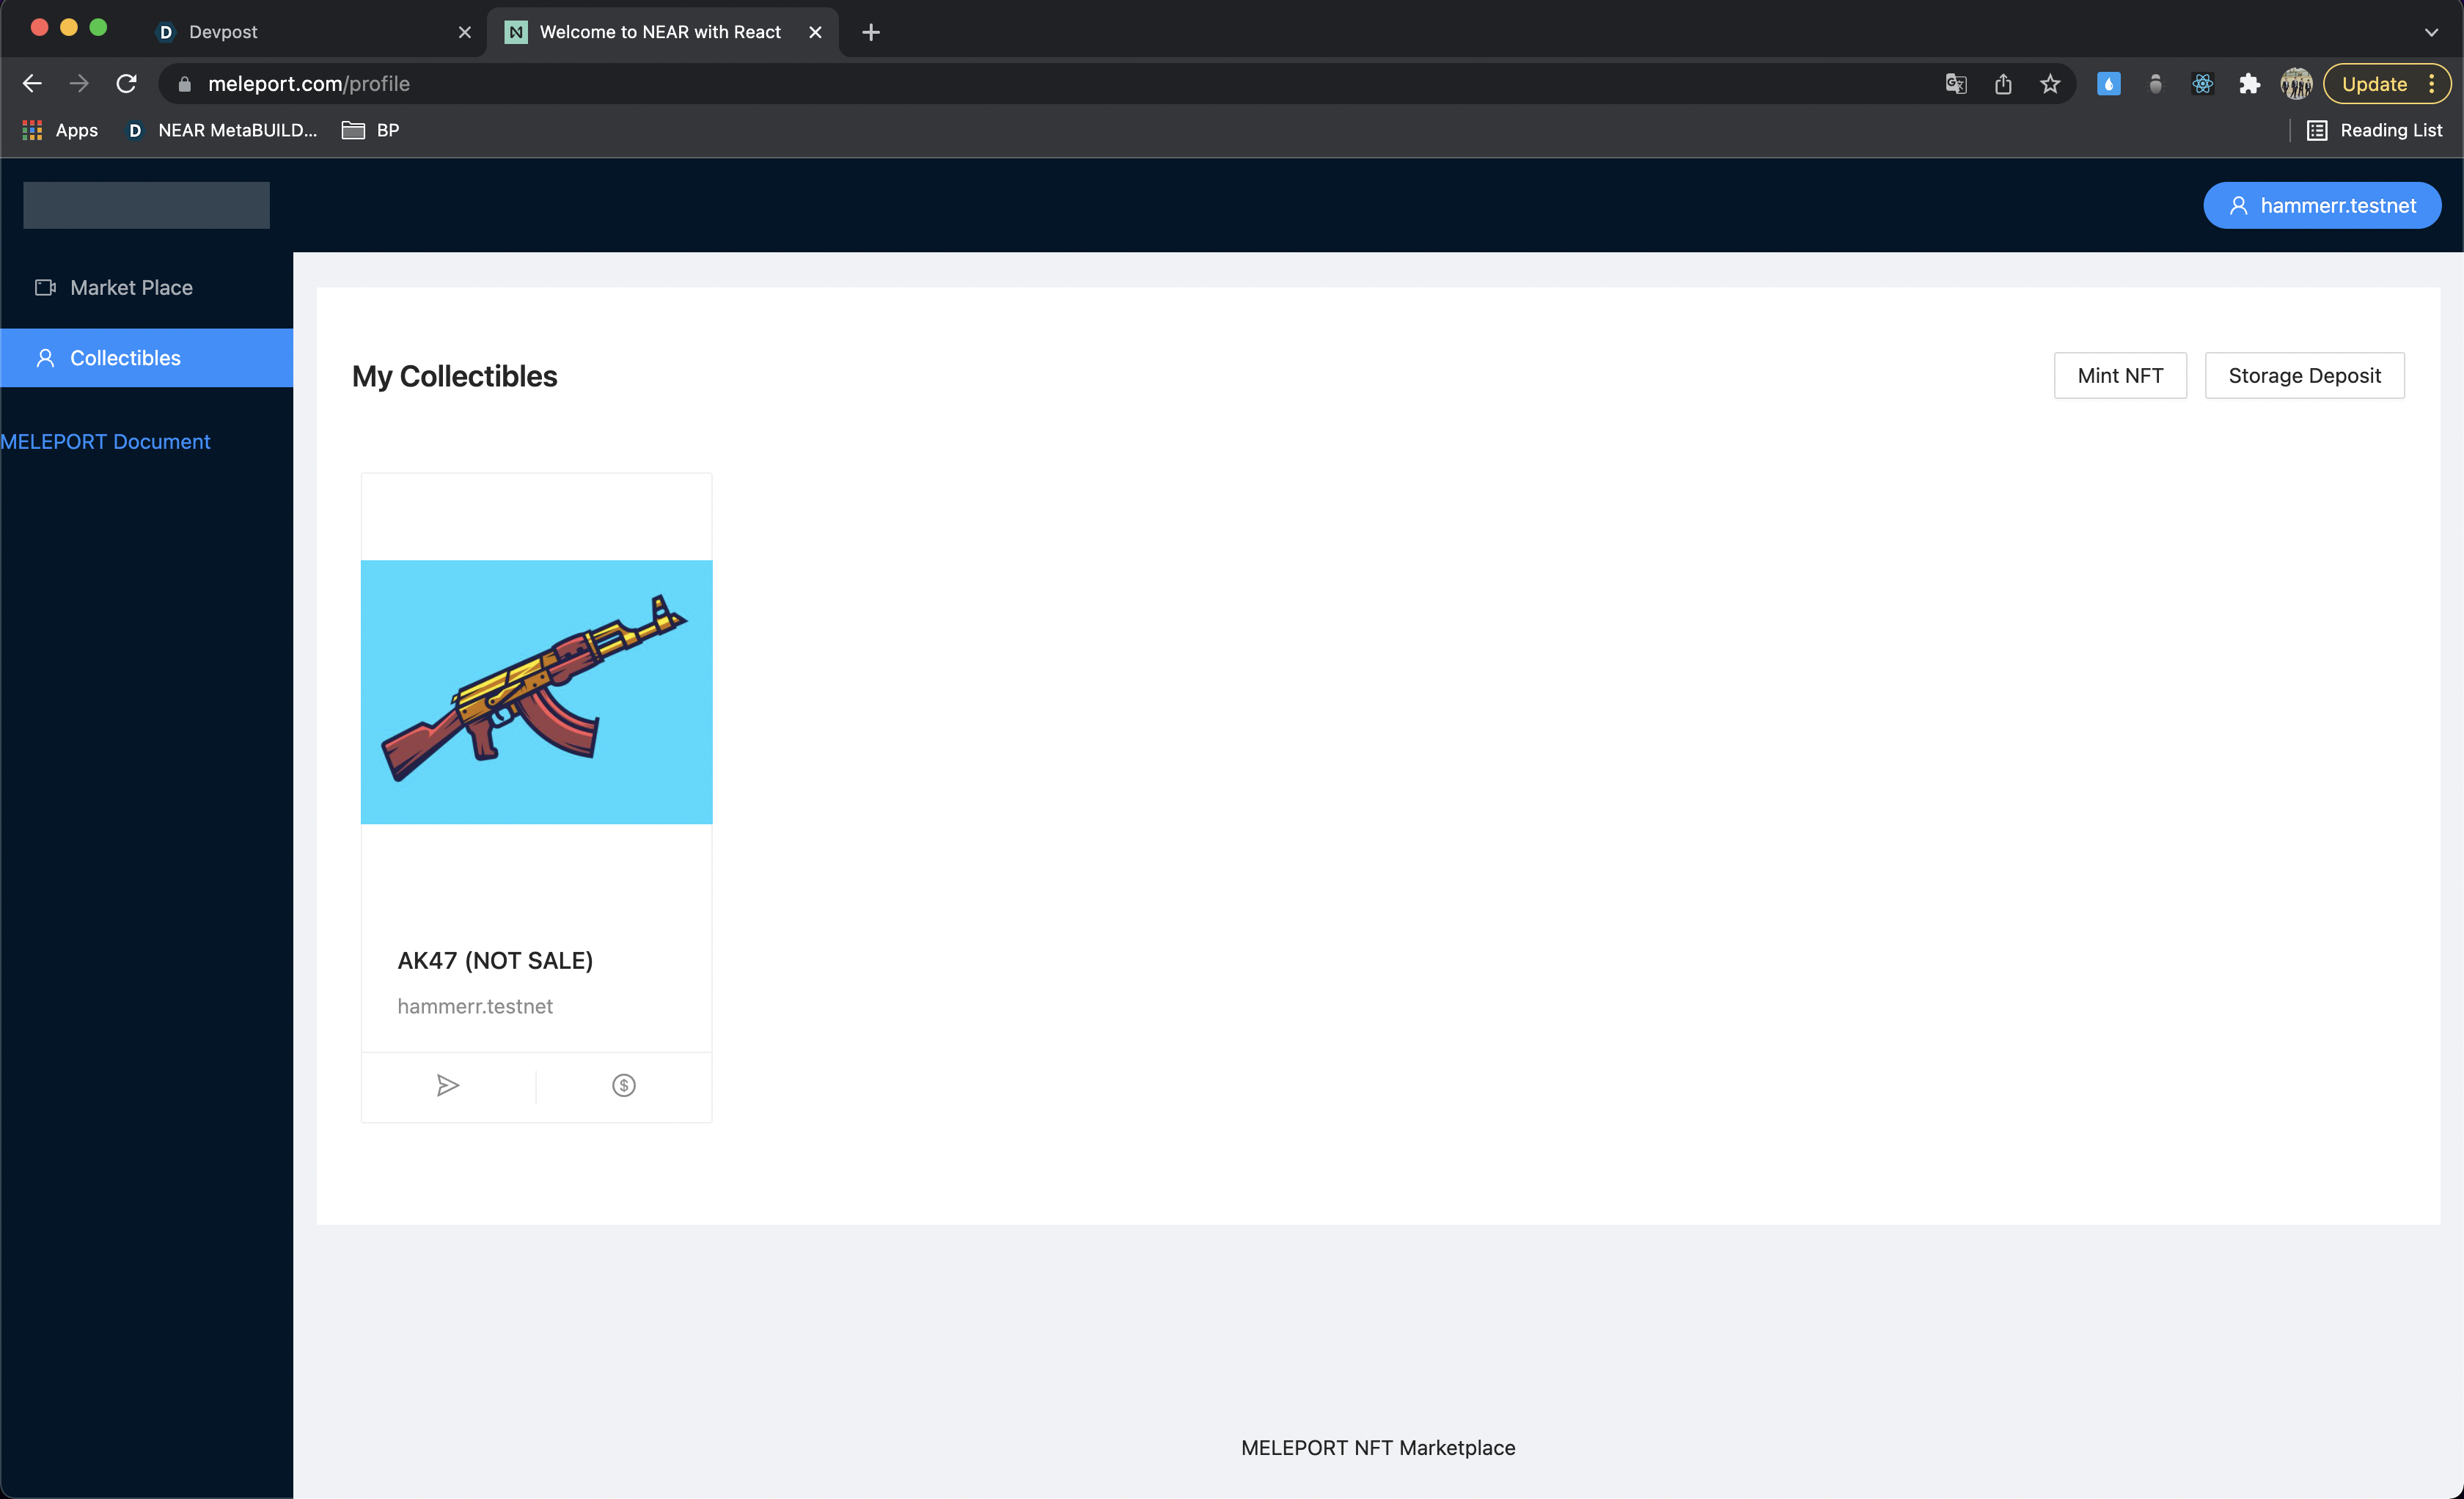2464x1499 pixels.
Task: Expand the tab search chevron
Action: pos(2431,32)
